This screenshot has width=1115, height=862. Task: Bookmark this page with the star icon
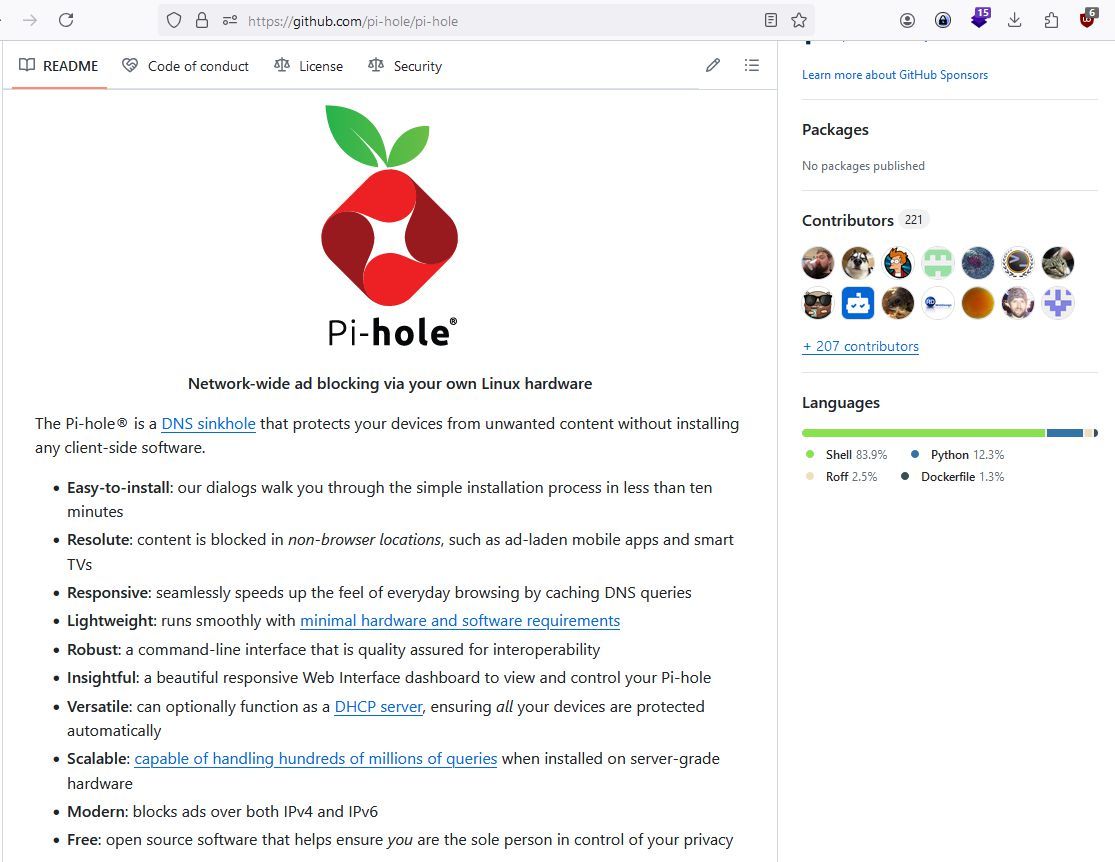[799, 20]
